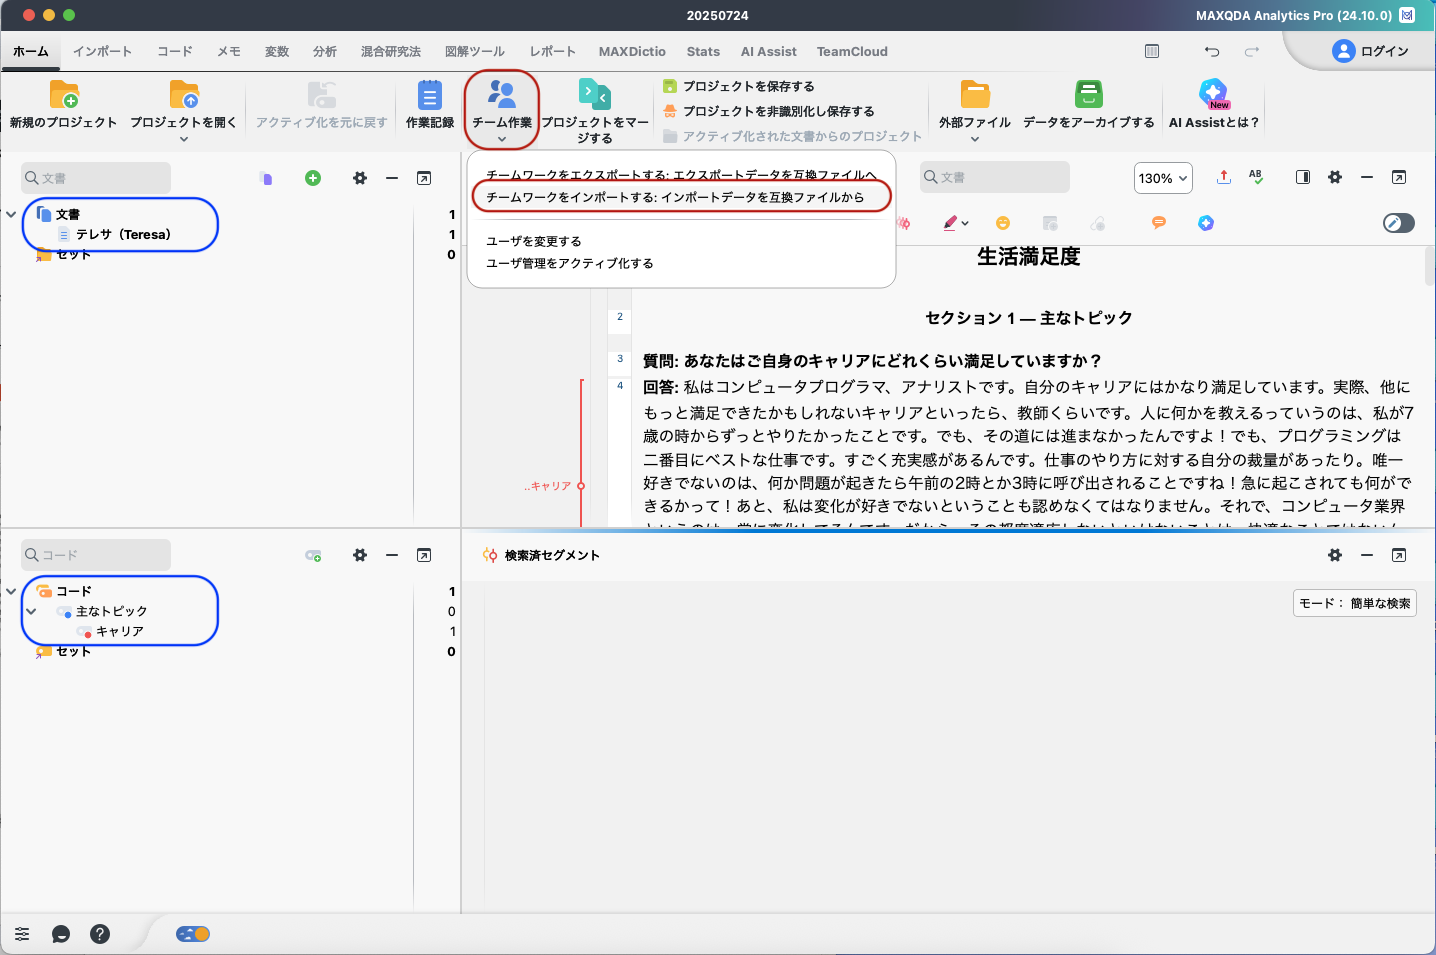This screenshot has width=1436, height=955.
Task: Open the インポート ribbon tab
Action: pos(102,51)
